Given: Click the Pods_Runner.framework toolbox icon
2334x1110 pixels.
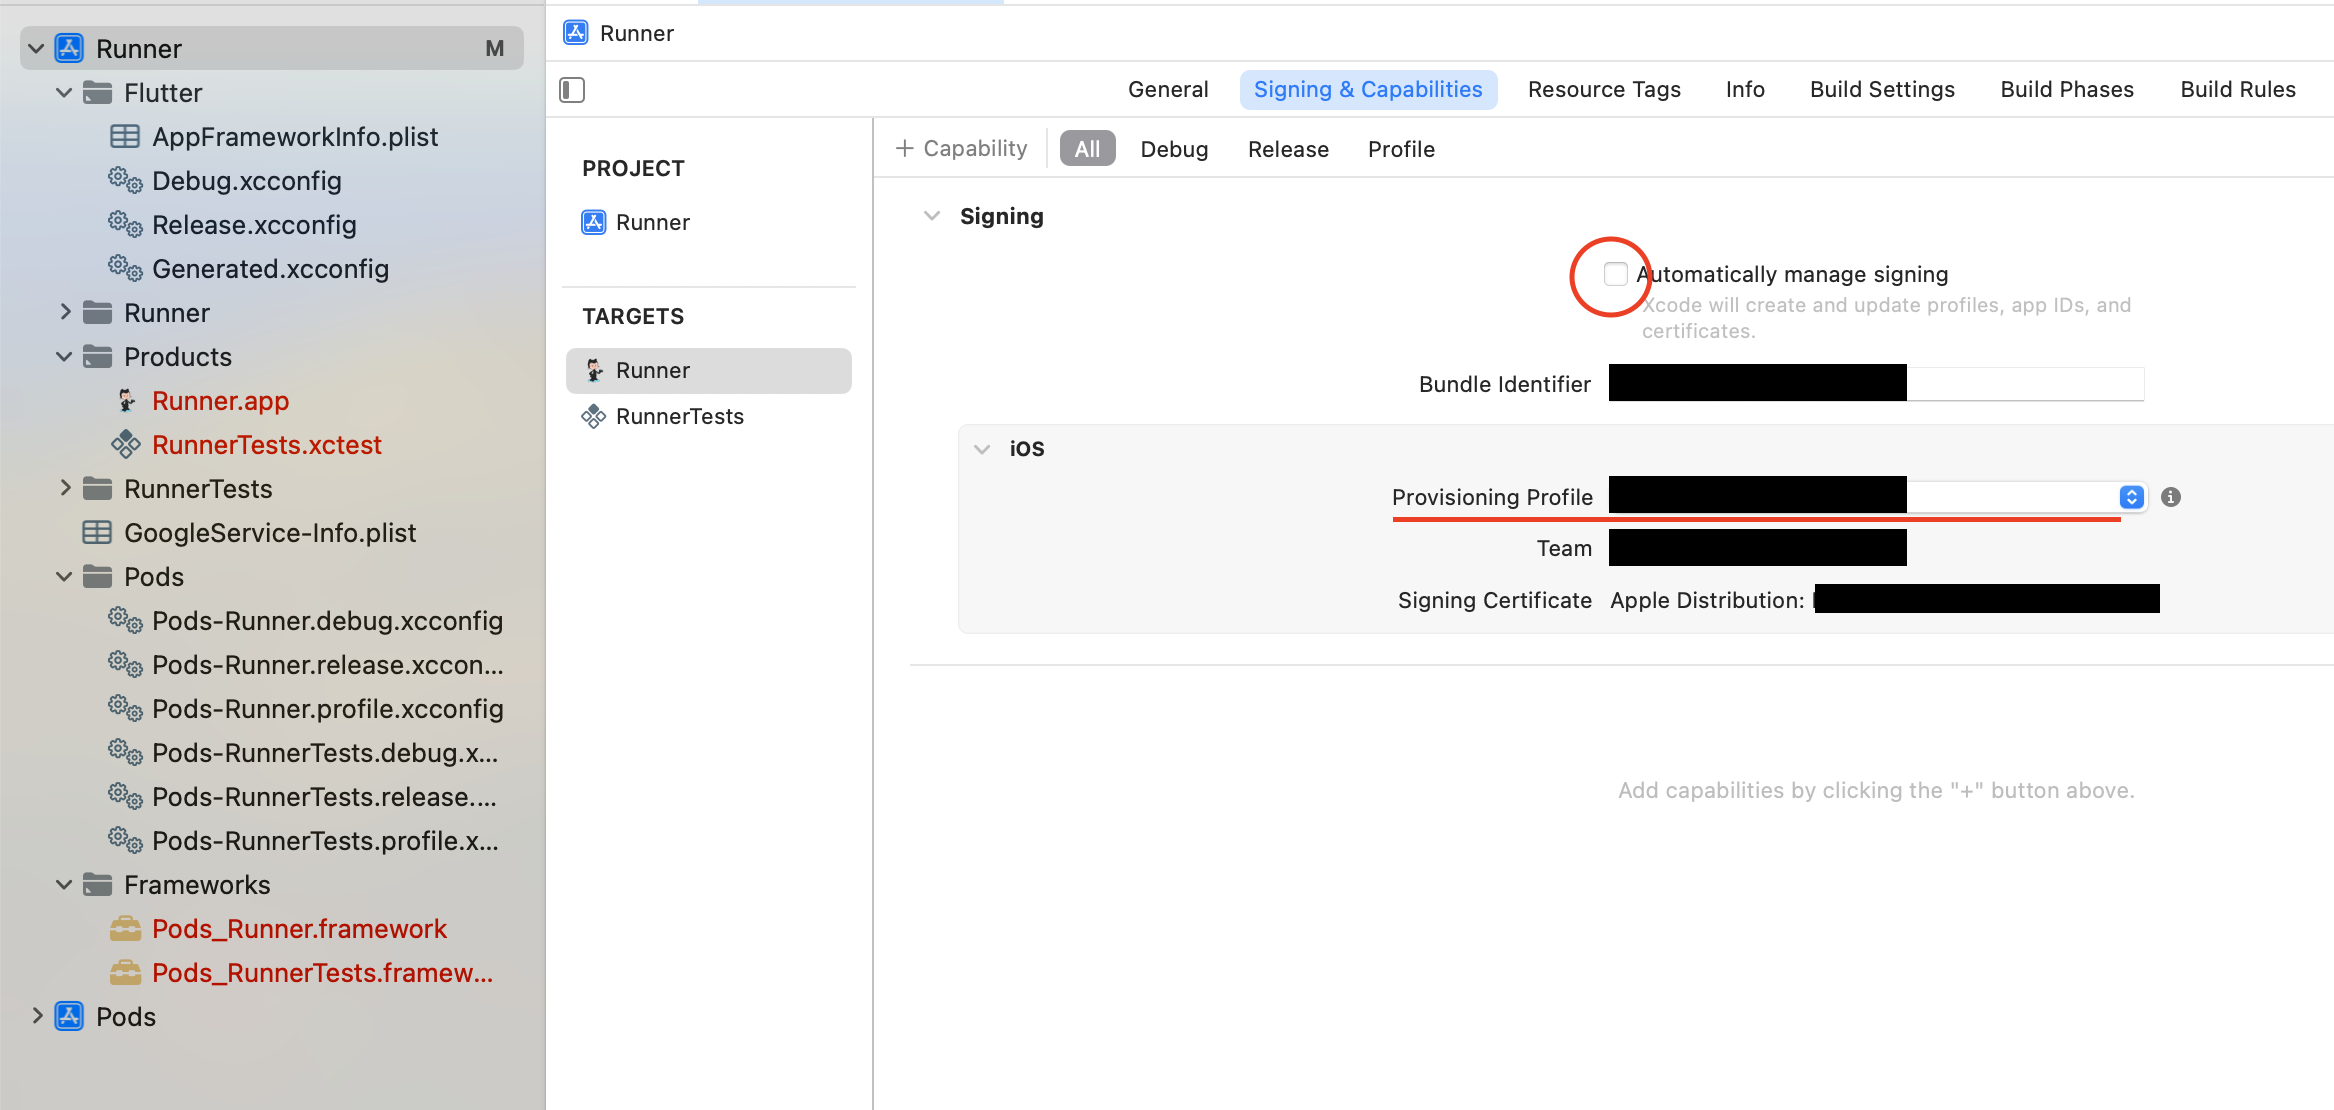Looking at the screenshot, I should click(x=126, y=929).
